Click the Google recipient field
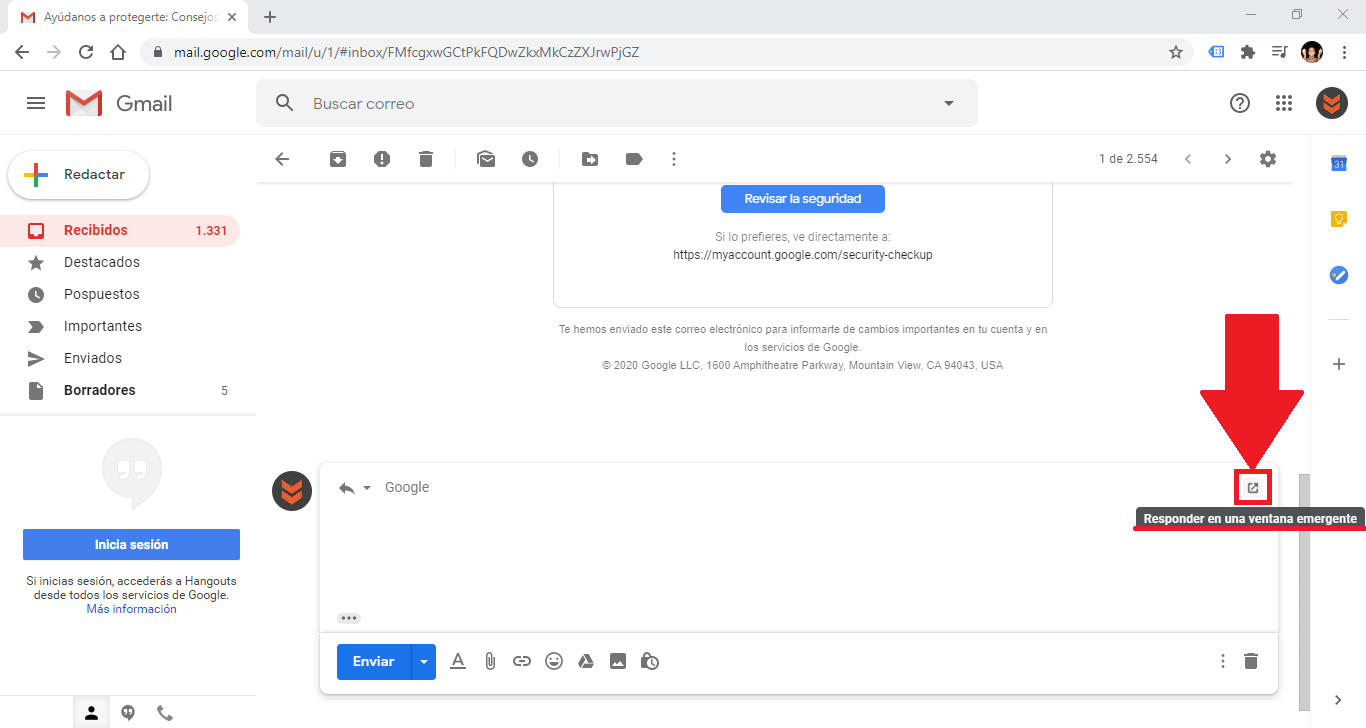This screenshot has height=728, width=1366. [407, 487]
